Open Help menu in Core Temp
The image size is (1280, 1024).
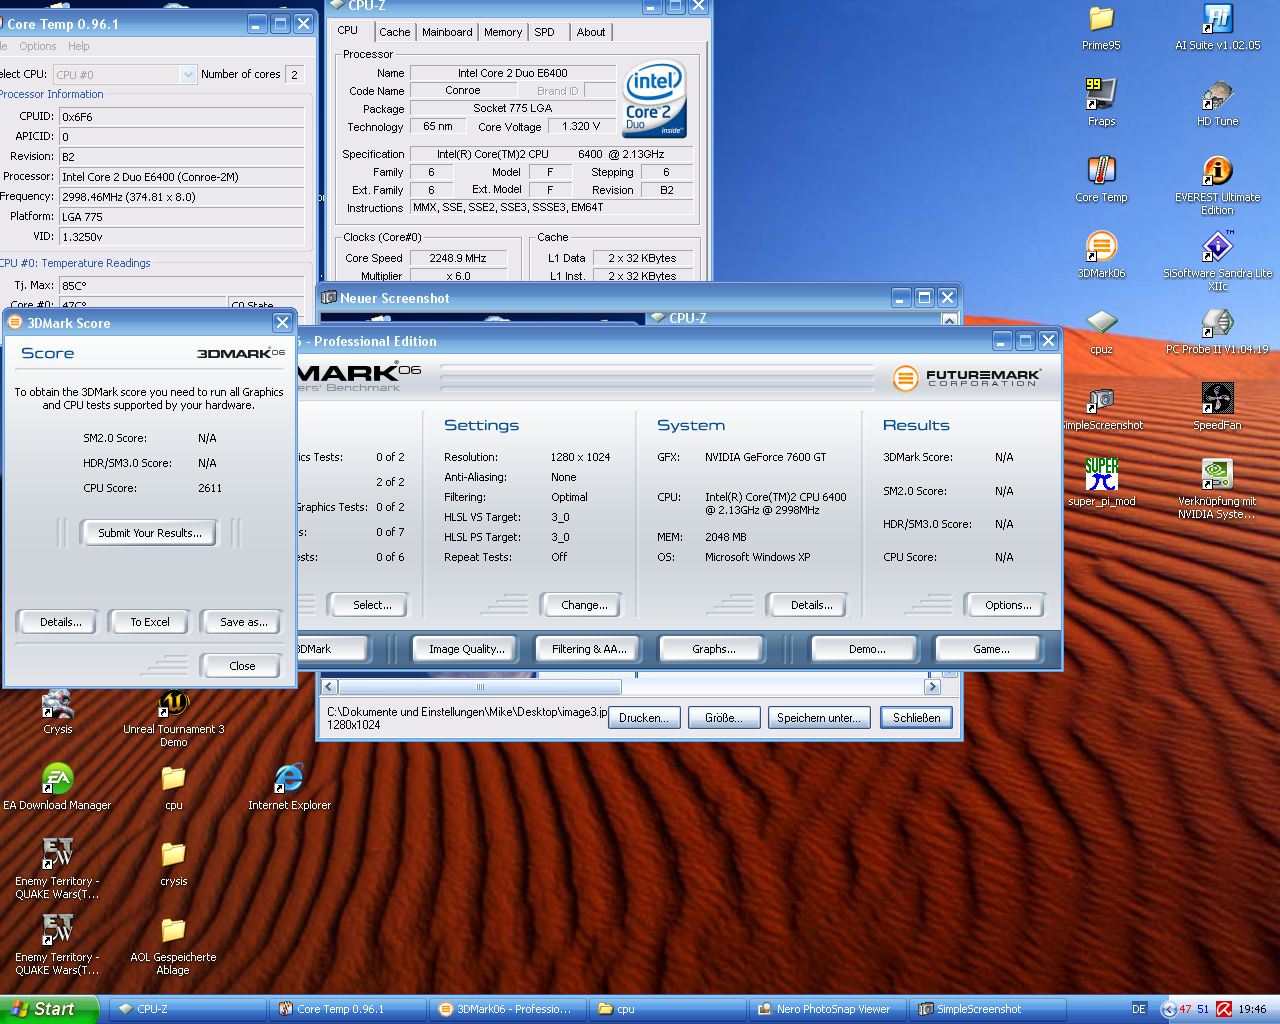(79, 46)
